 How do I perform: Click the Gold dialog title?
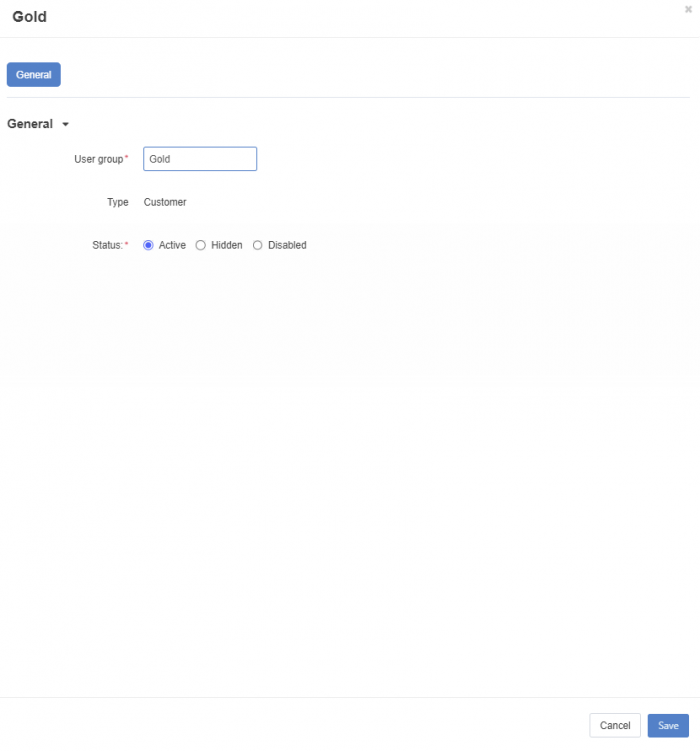coord(30,17)
